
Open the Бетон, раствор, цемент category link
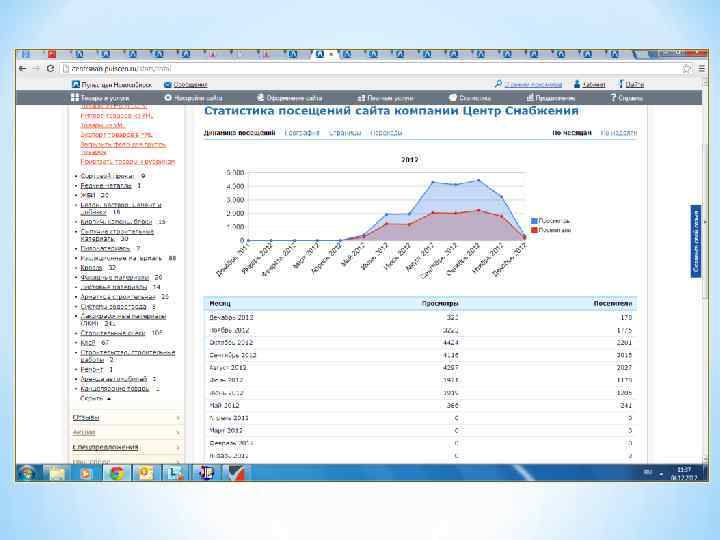(121, 208)
